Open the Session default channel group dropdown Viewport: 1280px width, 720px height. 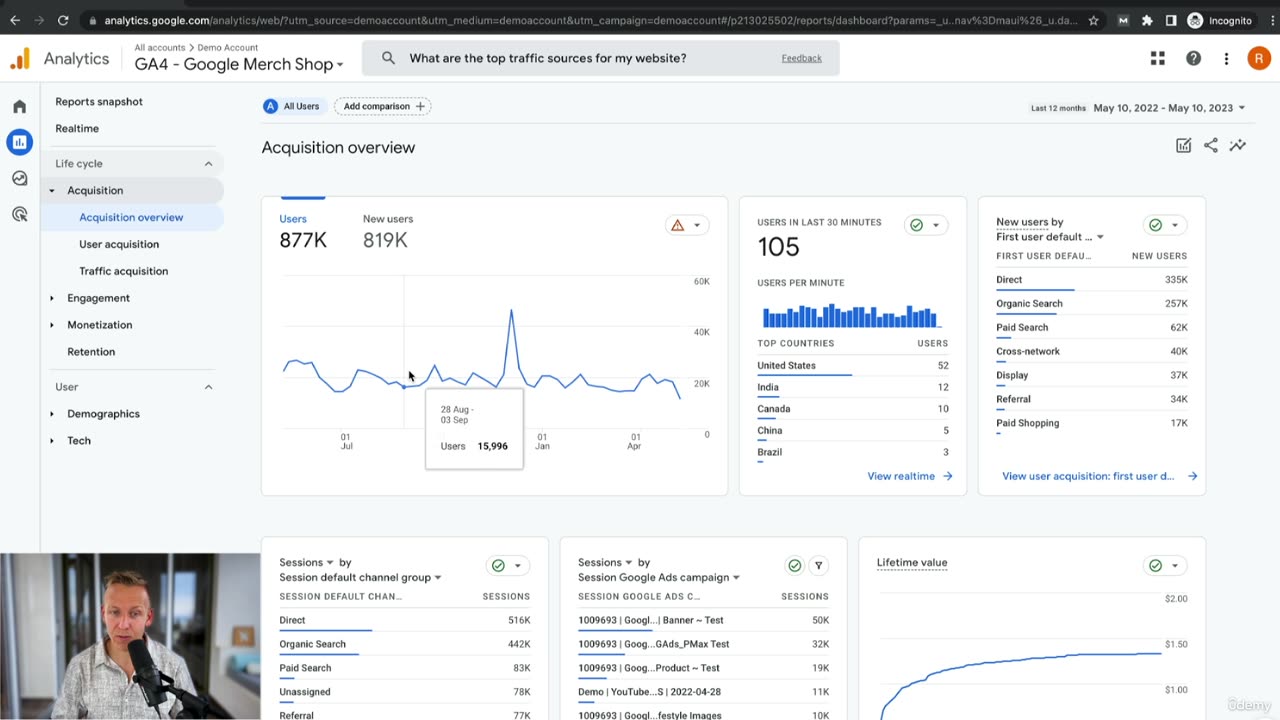[360, 577]
